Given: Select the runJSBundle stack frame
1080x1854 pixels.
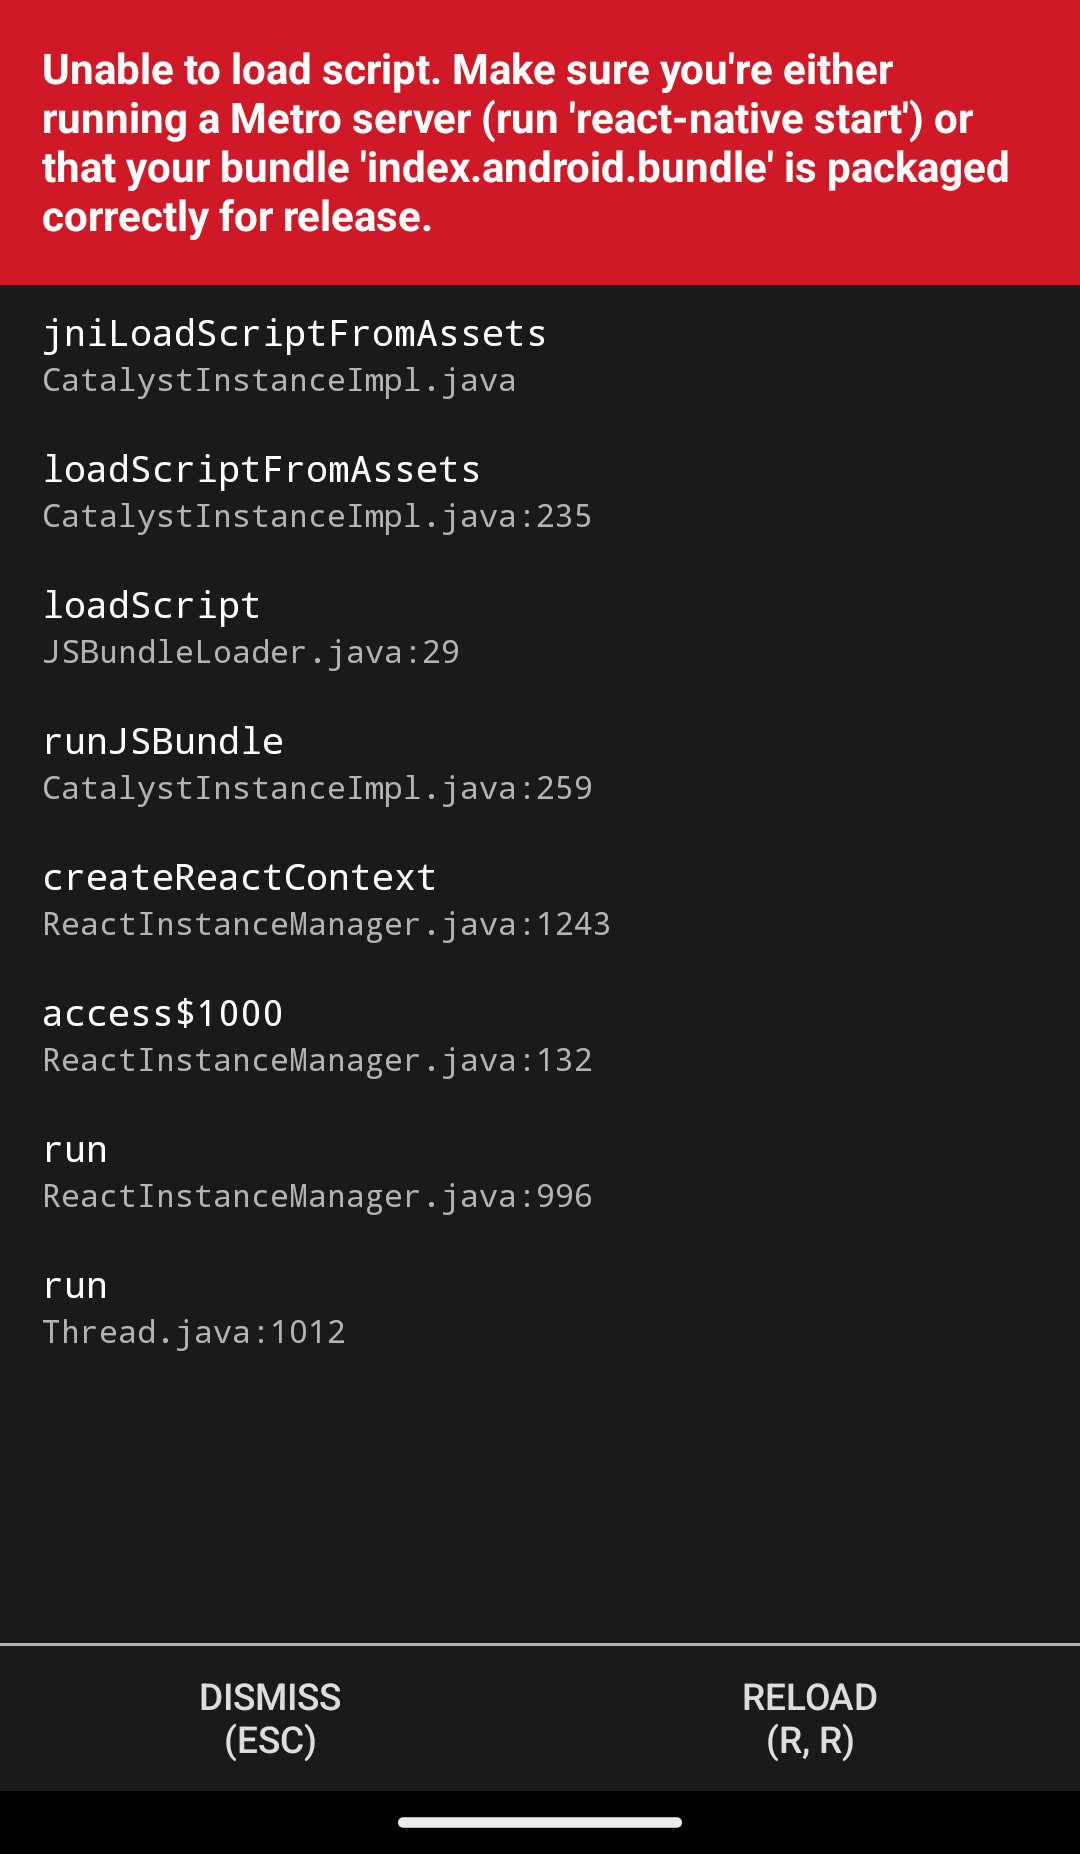Looking at the screenshot, I should [163, 740].
